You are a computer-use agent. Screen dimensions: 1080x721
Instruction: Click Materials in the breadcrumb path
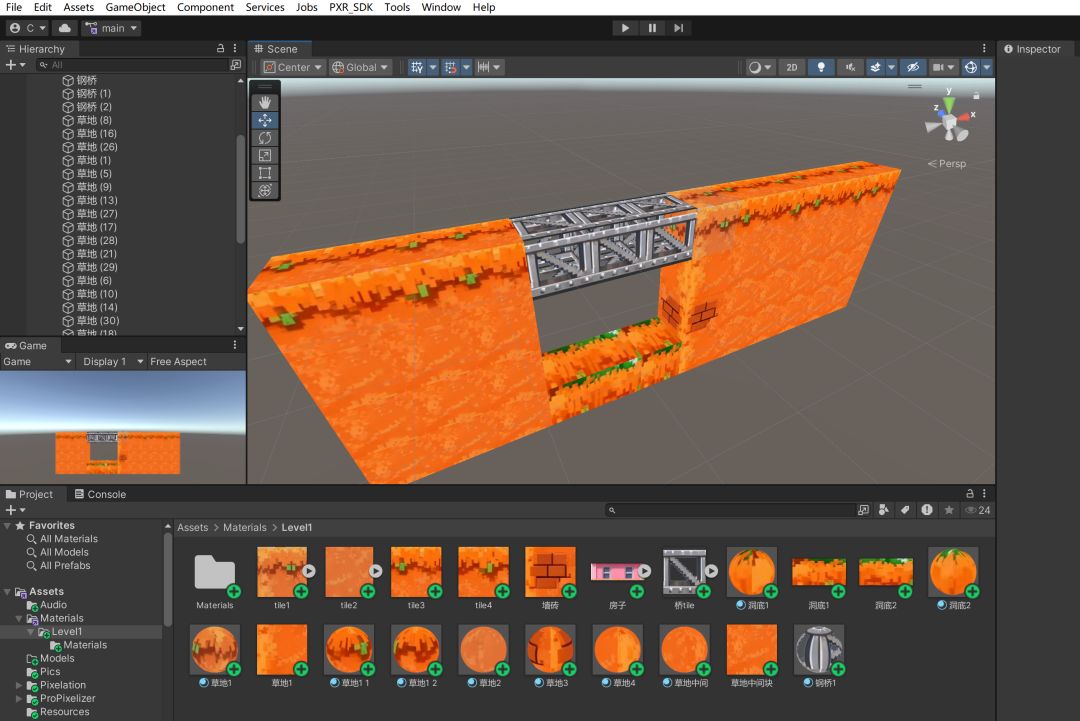point(245,527)
